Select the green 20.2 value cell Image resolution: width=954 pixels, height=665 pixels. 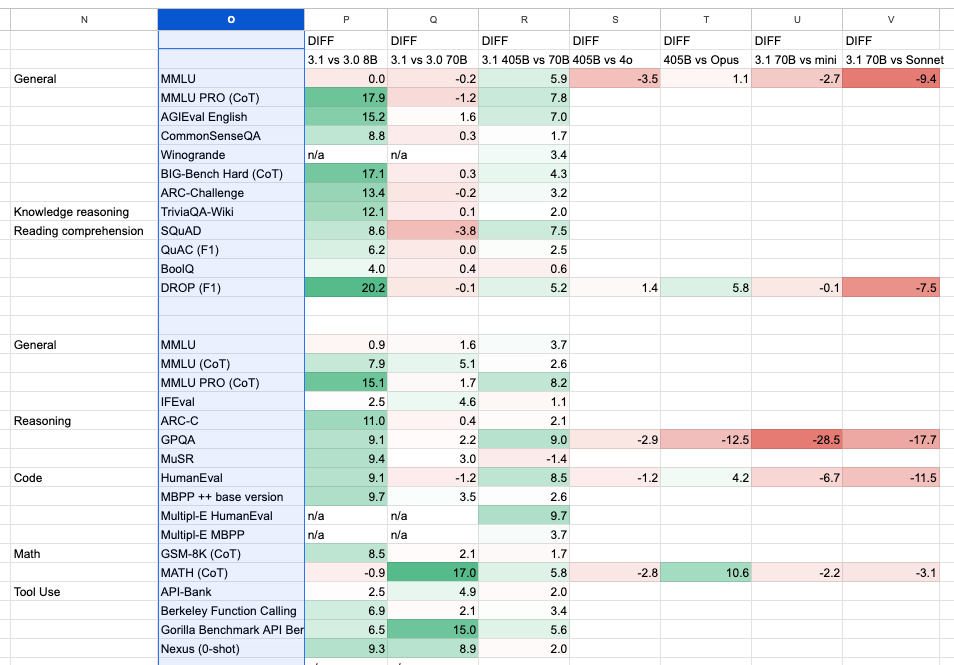(346, 288)
